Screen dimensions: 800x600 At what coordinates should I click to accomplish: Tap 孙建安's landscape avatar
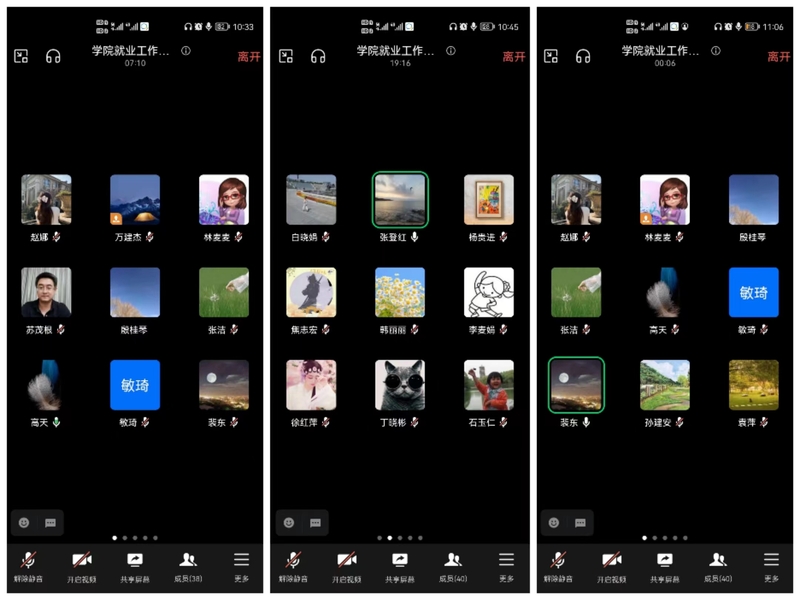(x=665, y=385)
